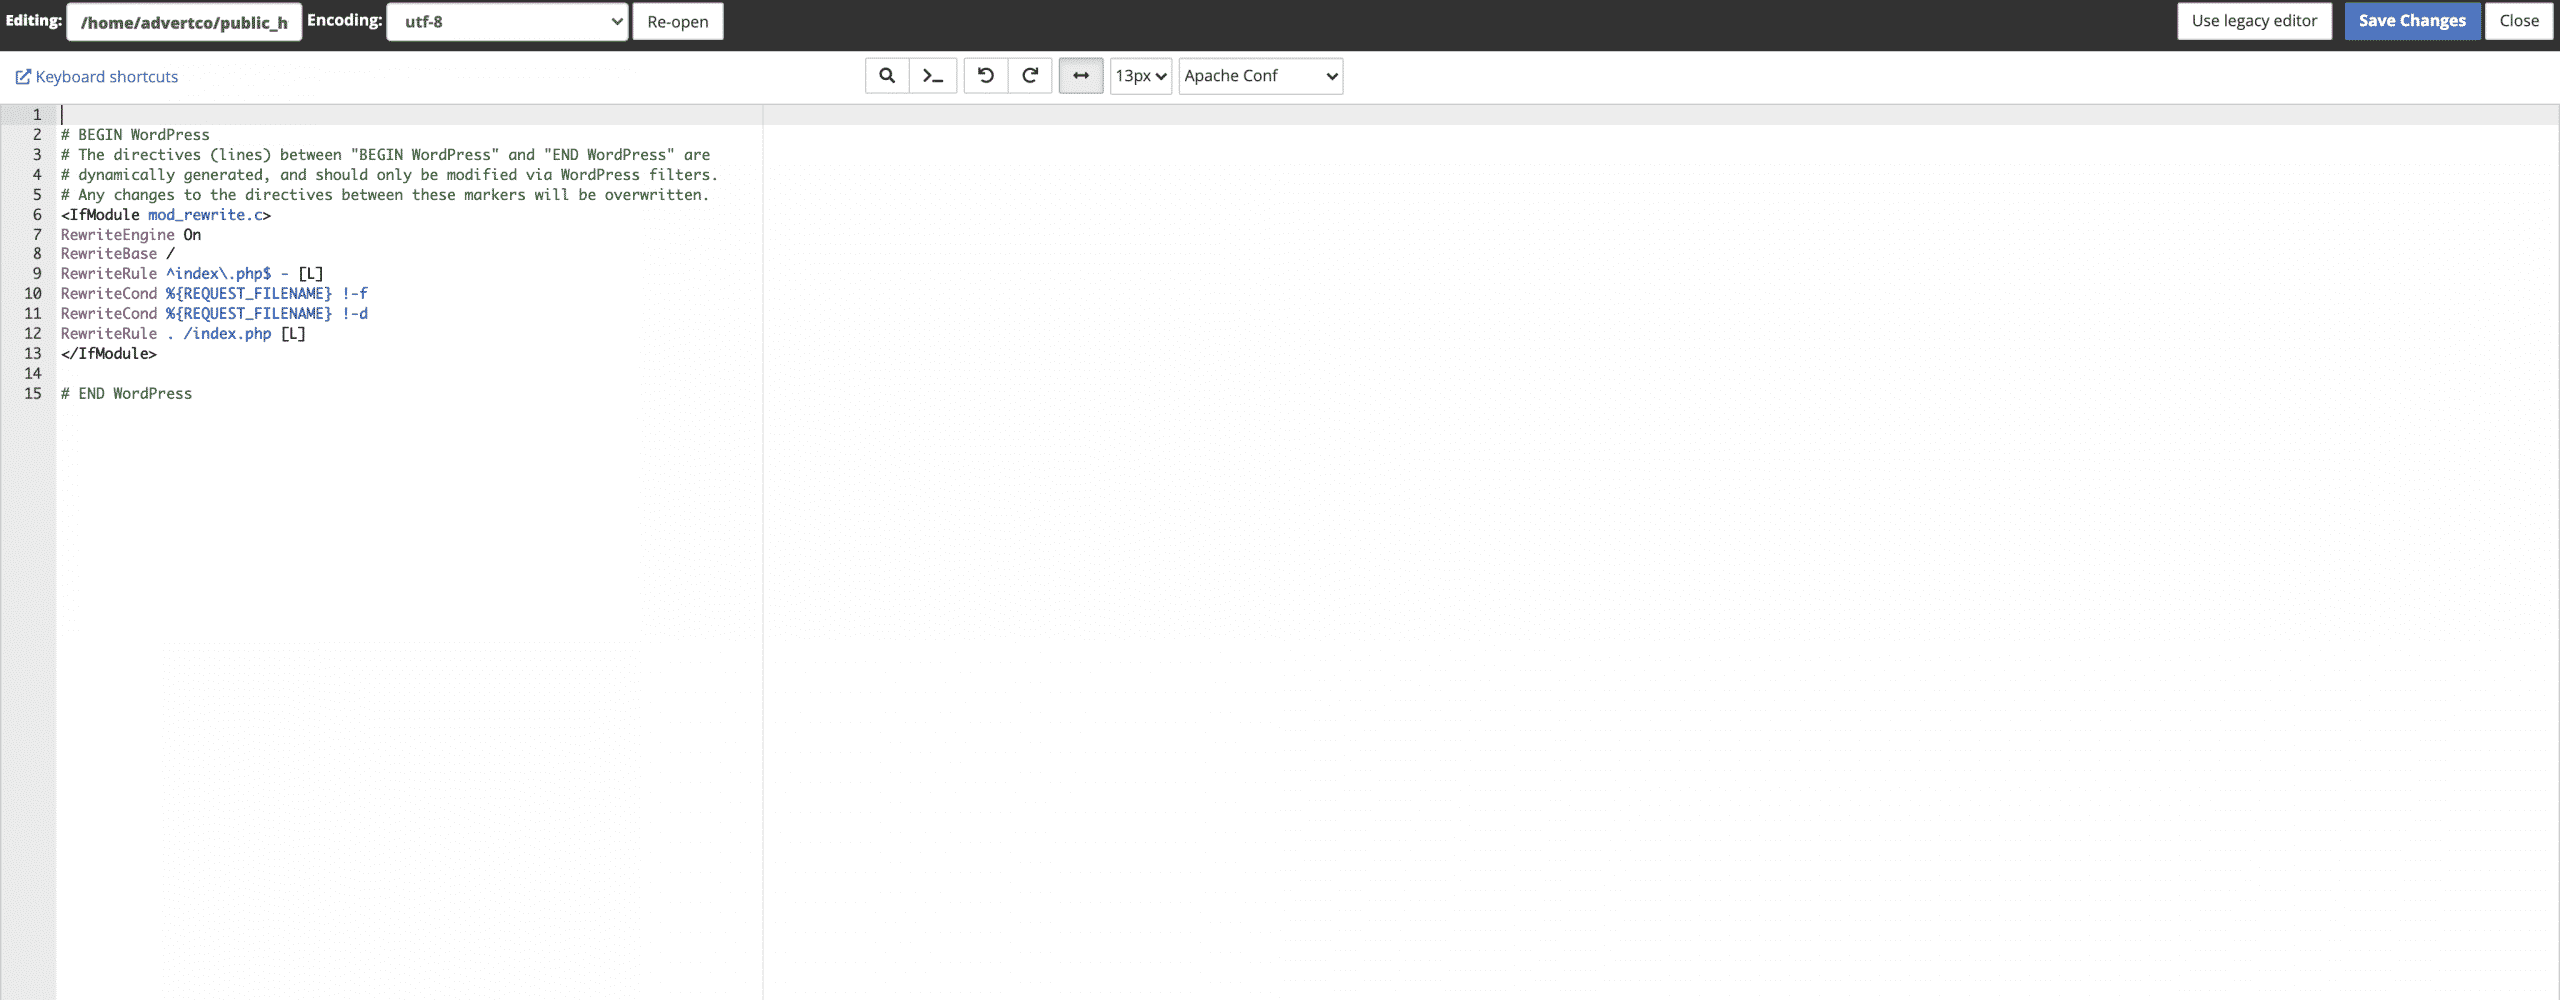Toggle line wrap with double-arrow icon

point(1081,76)
